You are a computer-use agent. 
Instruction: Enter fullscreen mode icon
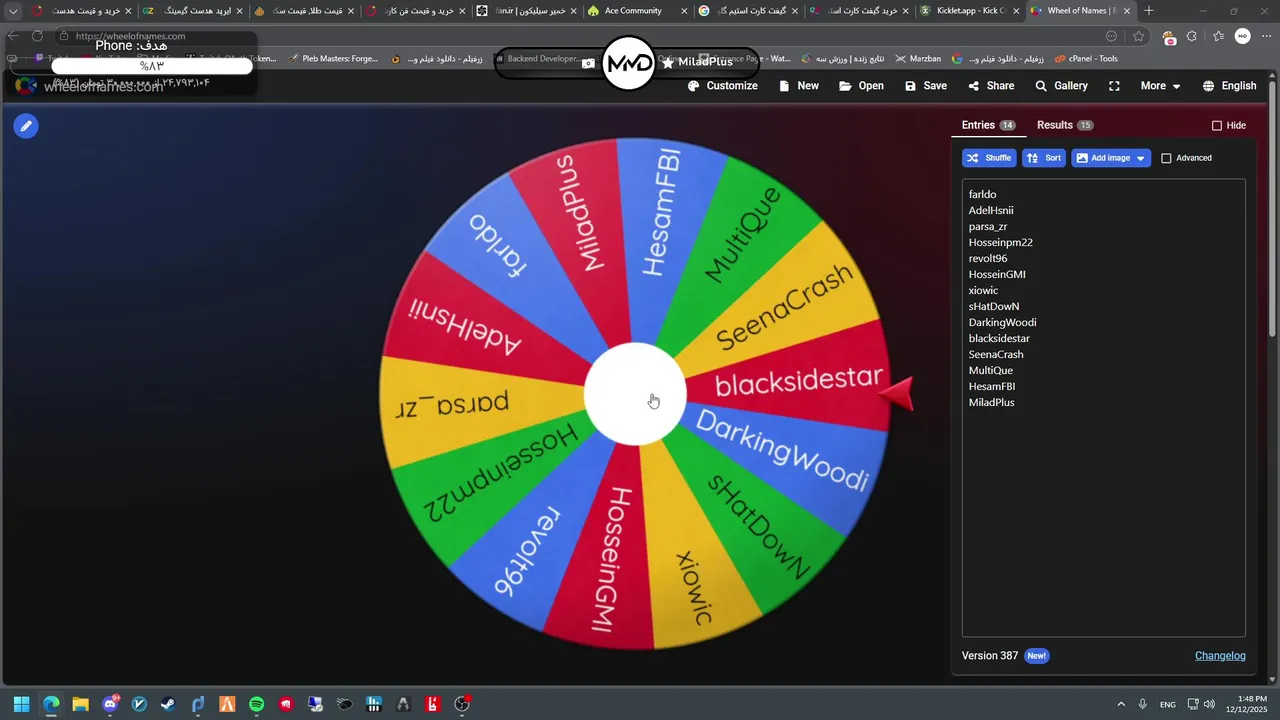1114,86
